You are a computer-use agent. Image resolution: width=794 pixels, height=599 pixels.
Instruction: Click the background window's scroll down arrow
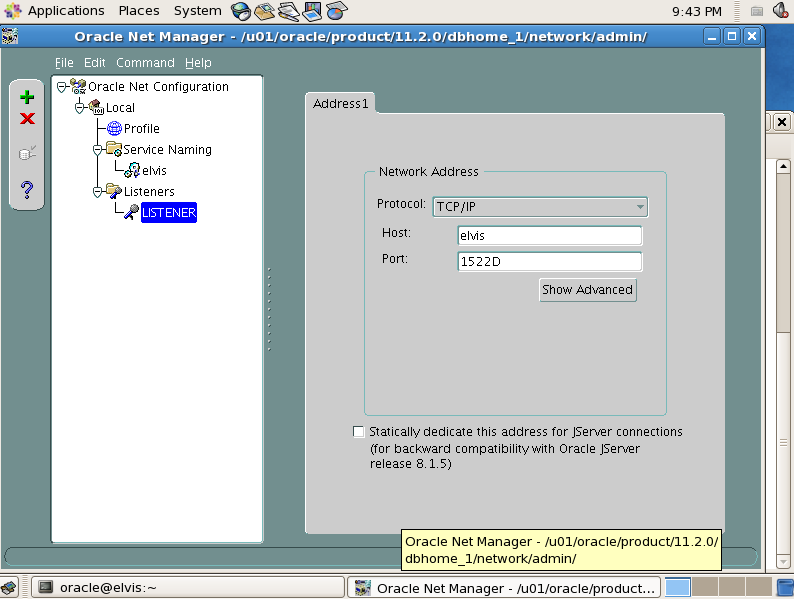783,561
